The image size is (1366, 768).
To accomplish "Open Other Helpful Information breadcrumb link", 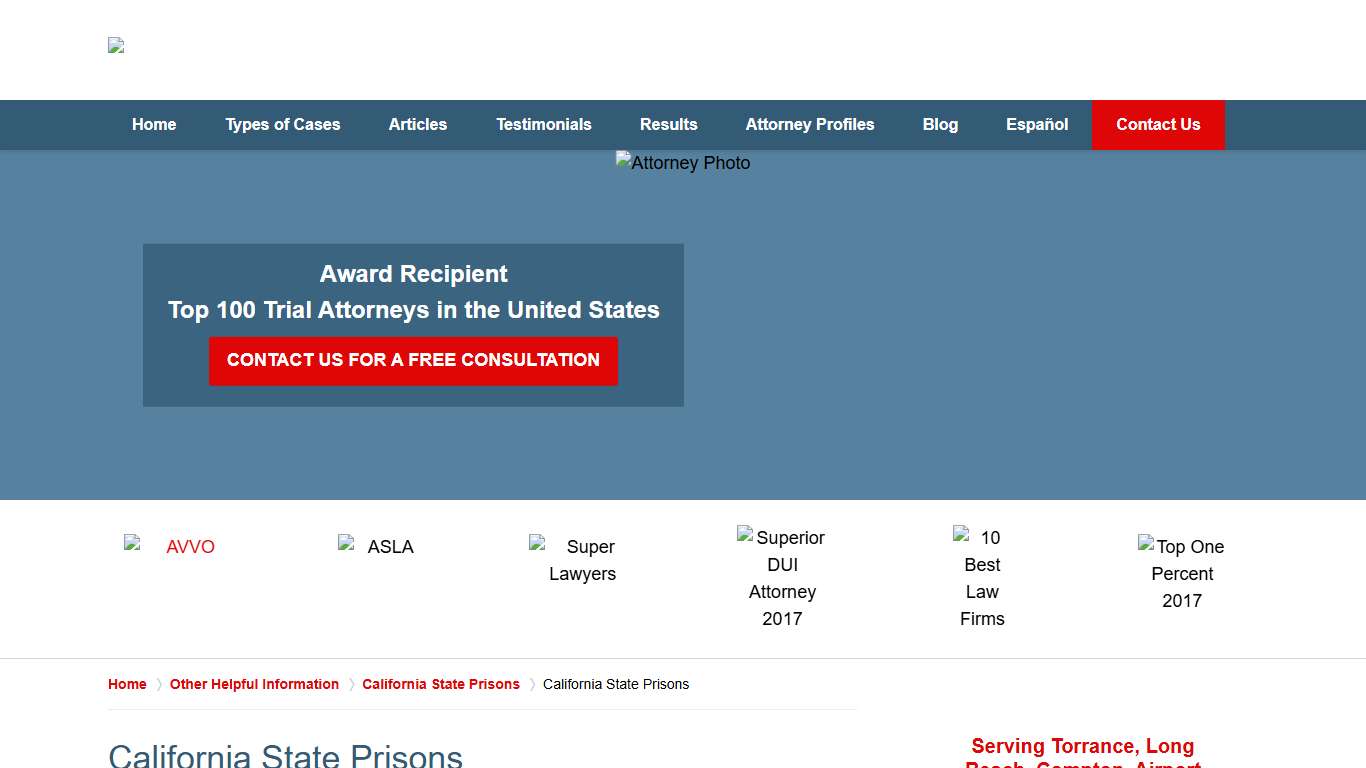I will point(254,684).
